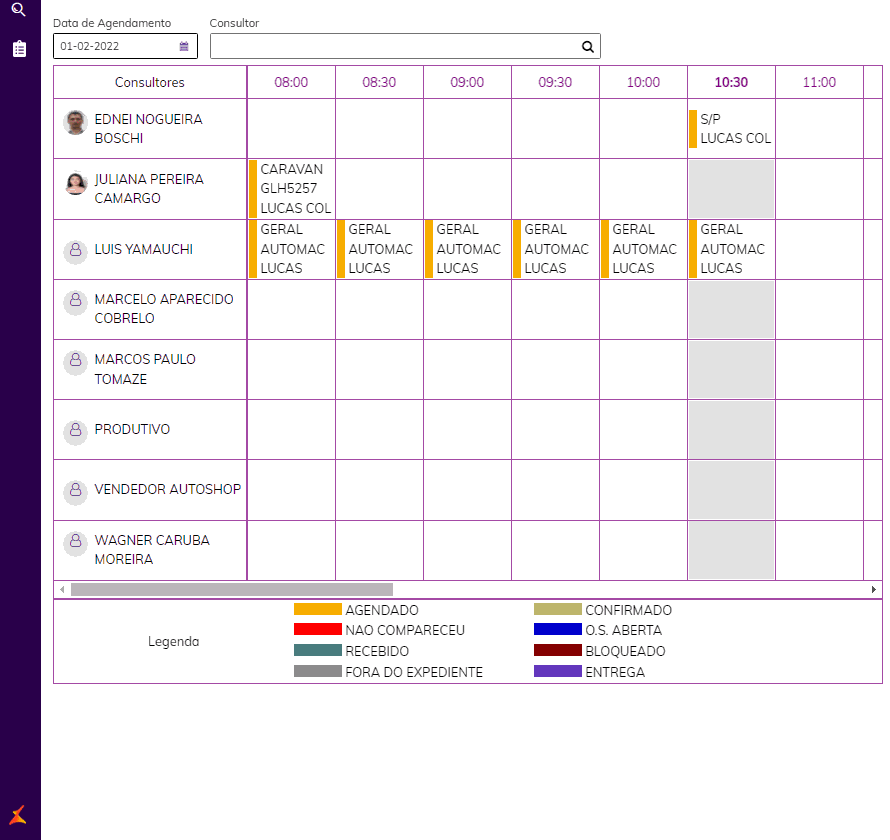The height and width of the screenshot is (840, 890).
Task: Click Ednei Nogueira Boschi's avatar photo
Action: (x=75, y=123)
